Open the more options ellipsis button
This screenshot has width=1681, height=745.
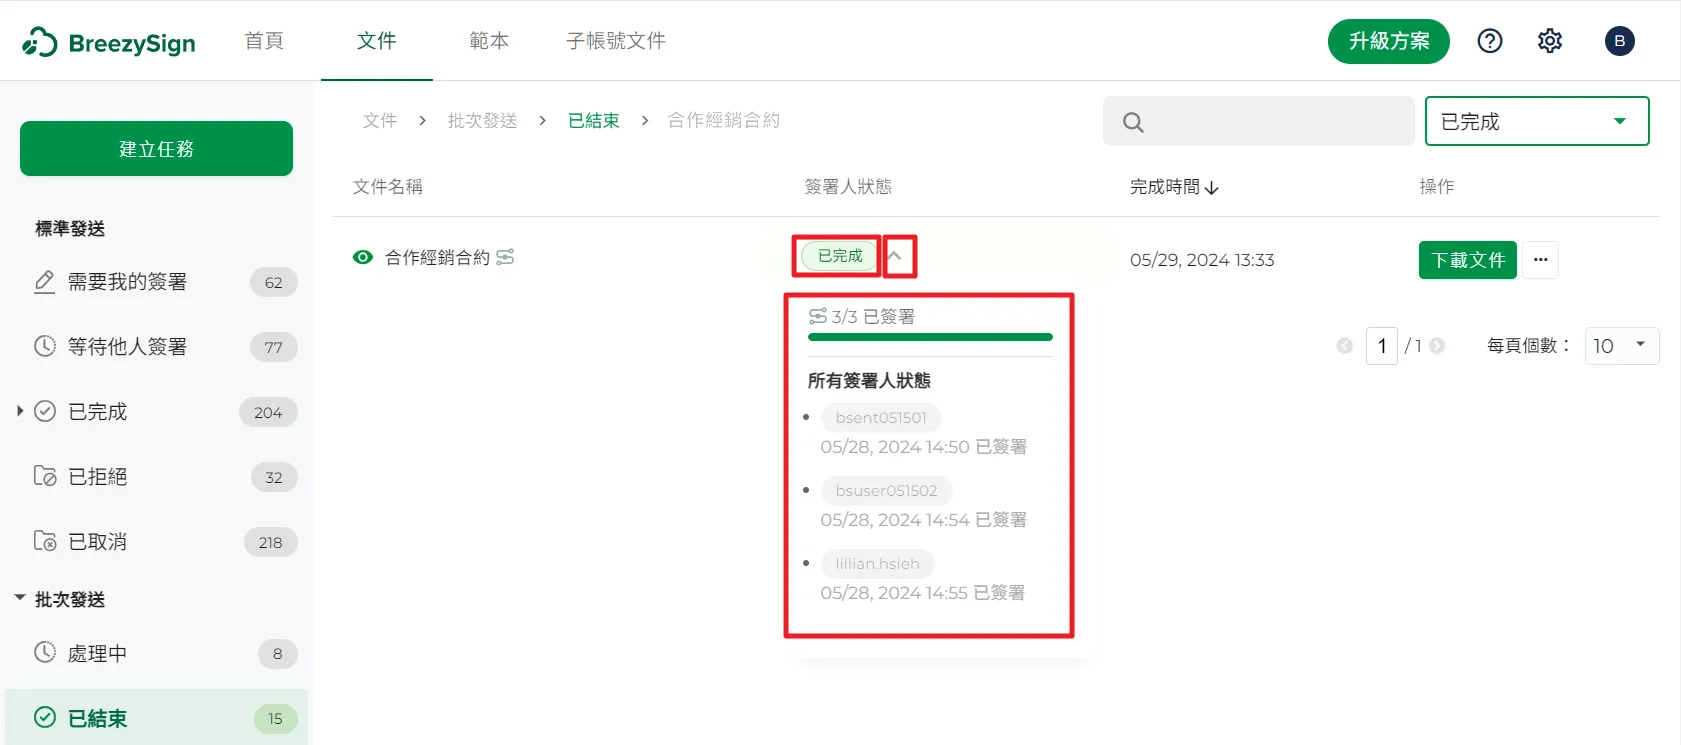[x=1540, y=260]
